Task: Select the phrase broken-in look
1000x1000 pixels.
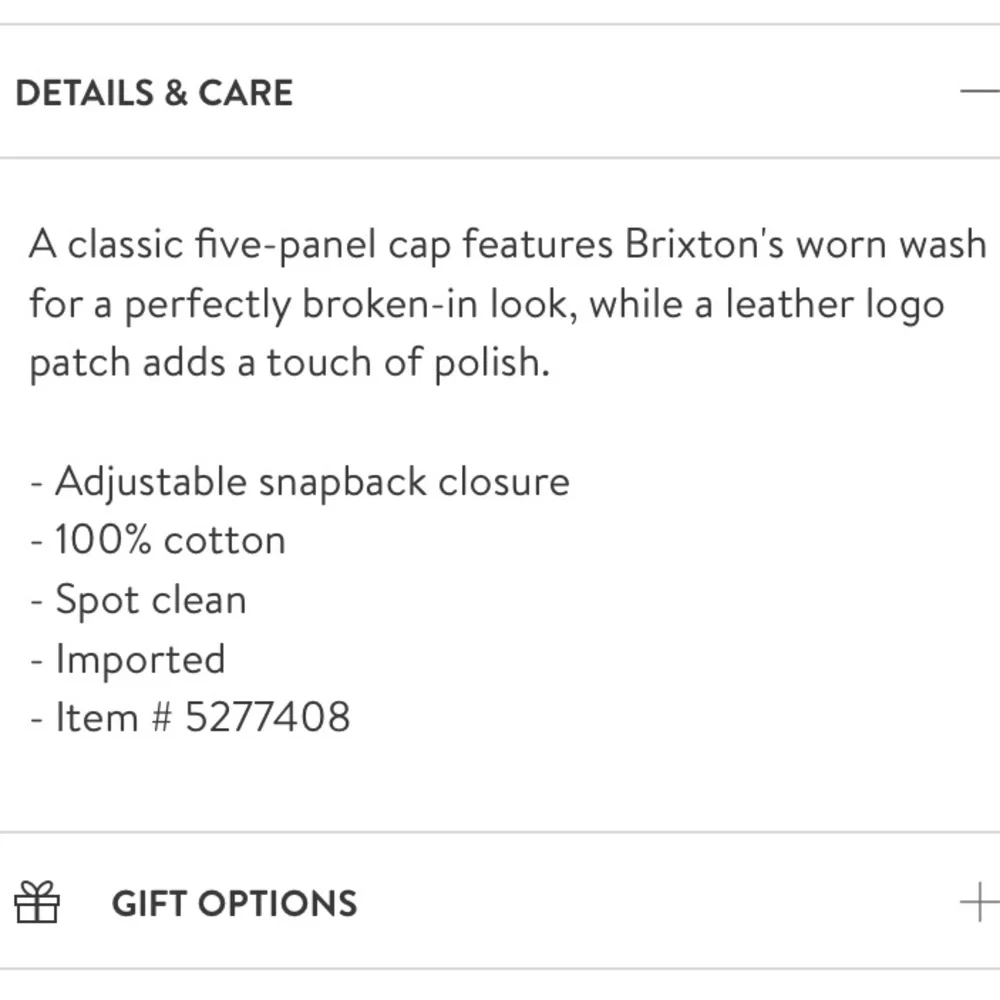Action: coord(435,304)
